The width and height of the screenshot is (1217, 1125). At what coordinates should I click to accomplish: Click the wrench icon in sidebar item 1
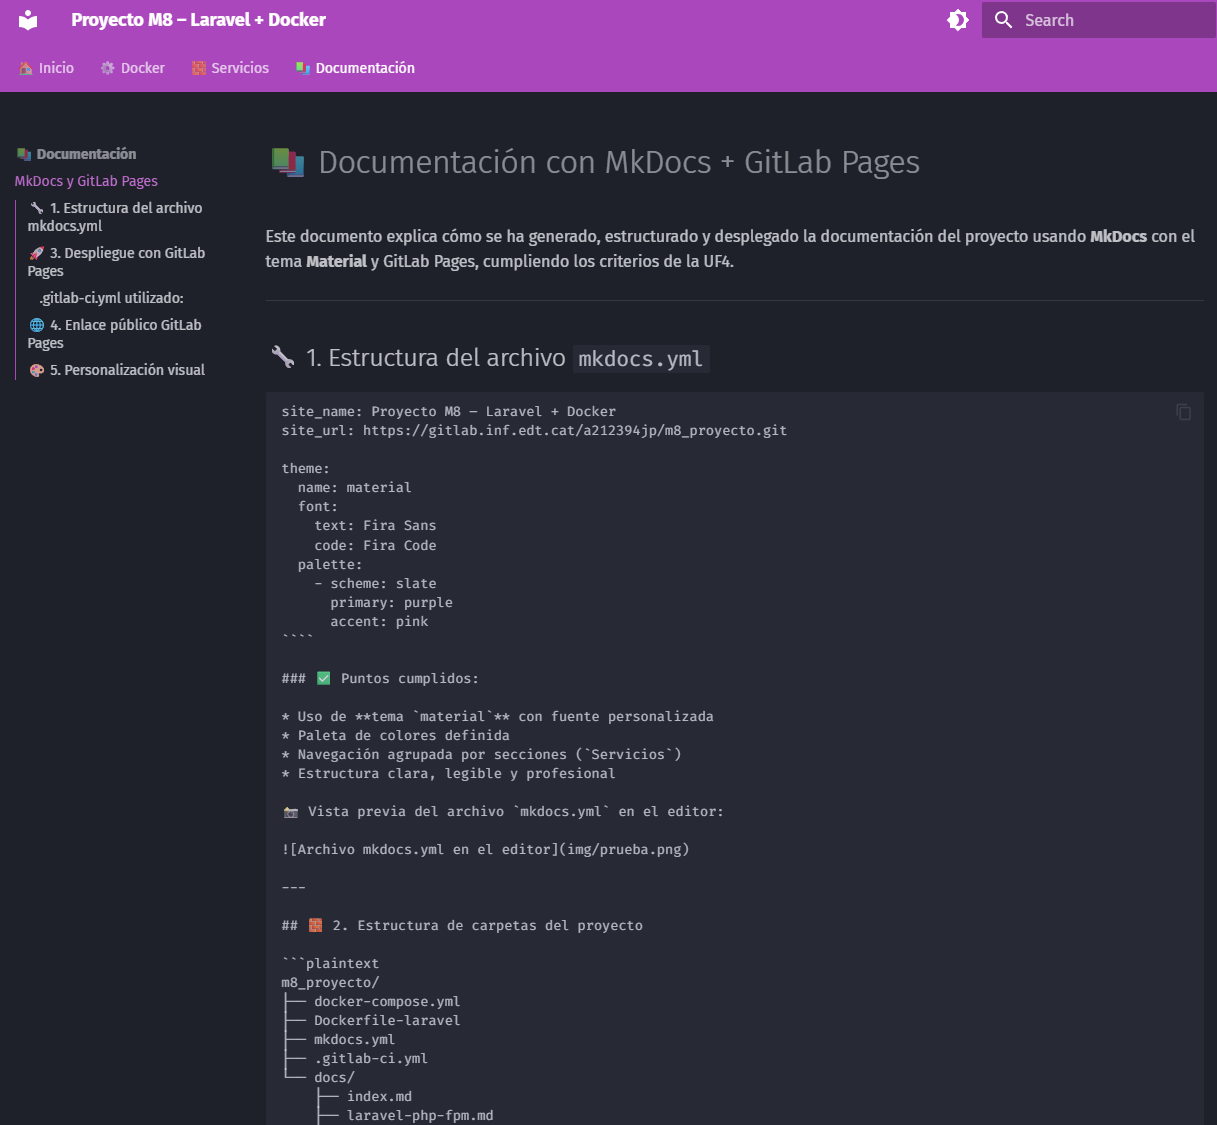pos(37,208)
